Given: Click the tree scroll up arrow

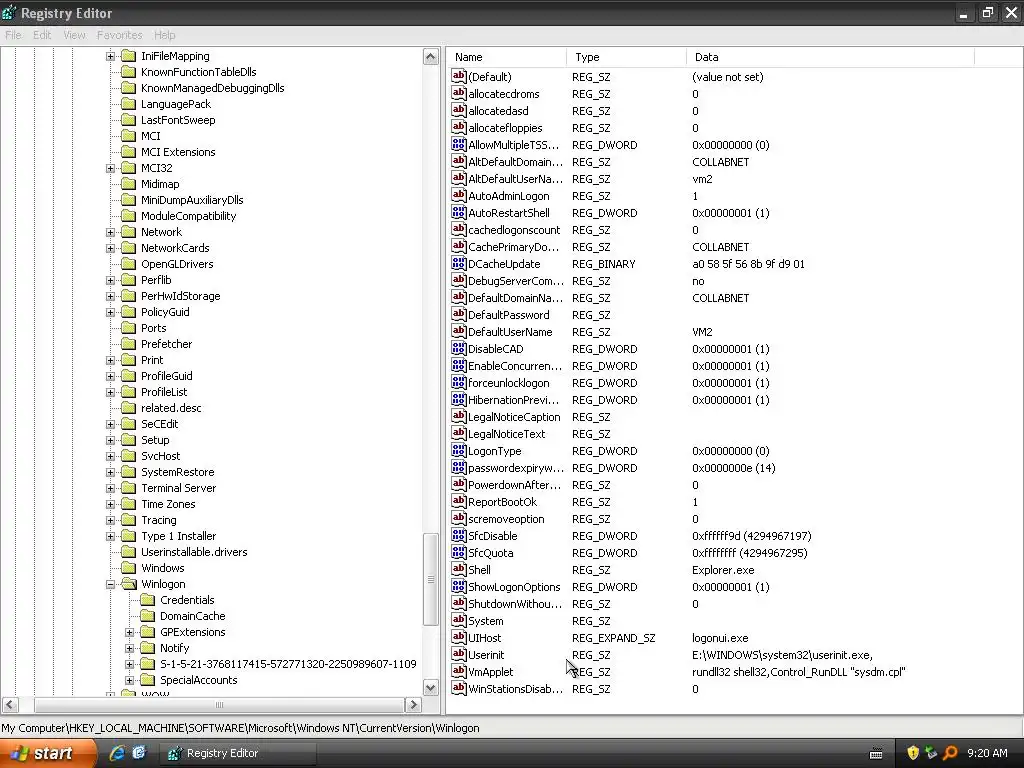Looking at the screenshot, I should click(x=430, y=57).
